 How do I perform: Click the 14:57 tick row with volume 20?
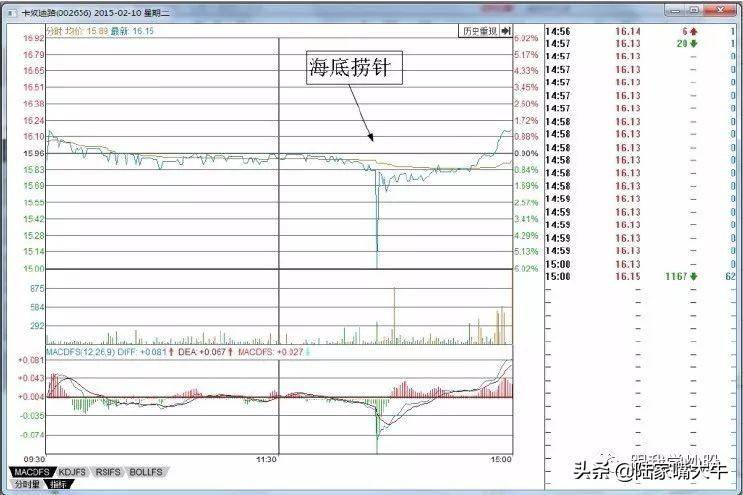coord(640,44)
